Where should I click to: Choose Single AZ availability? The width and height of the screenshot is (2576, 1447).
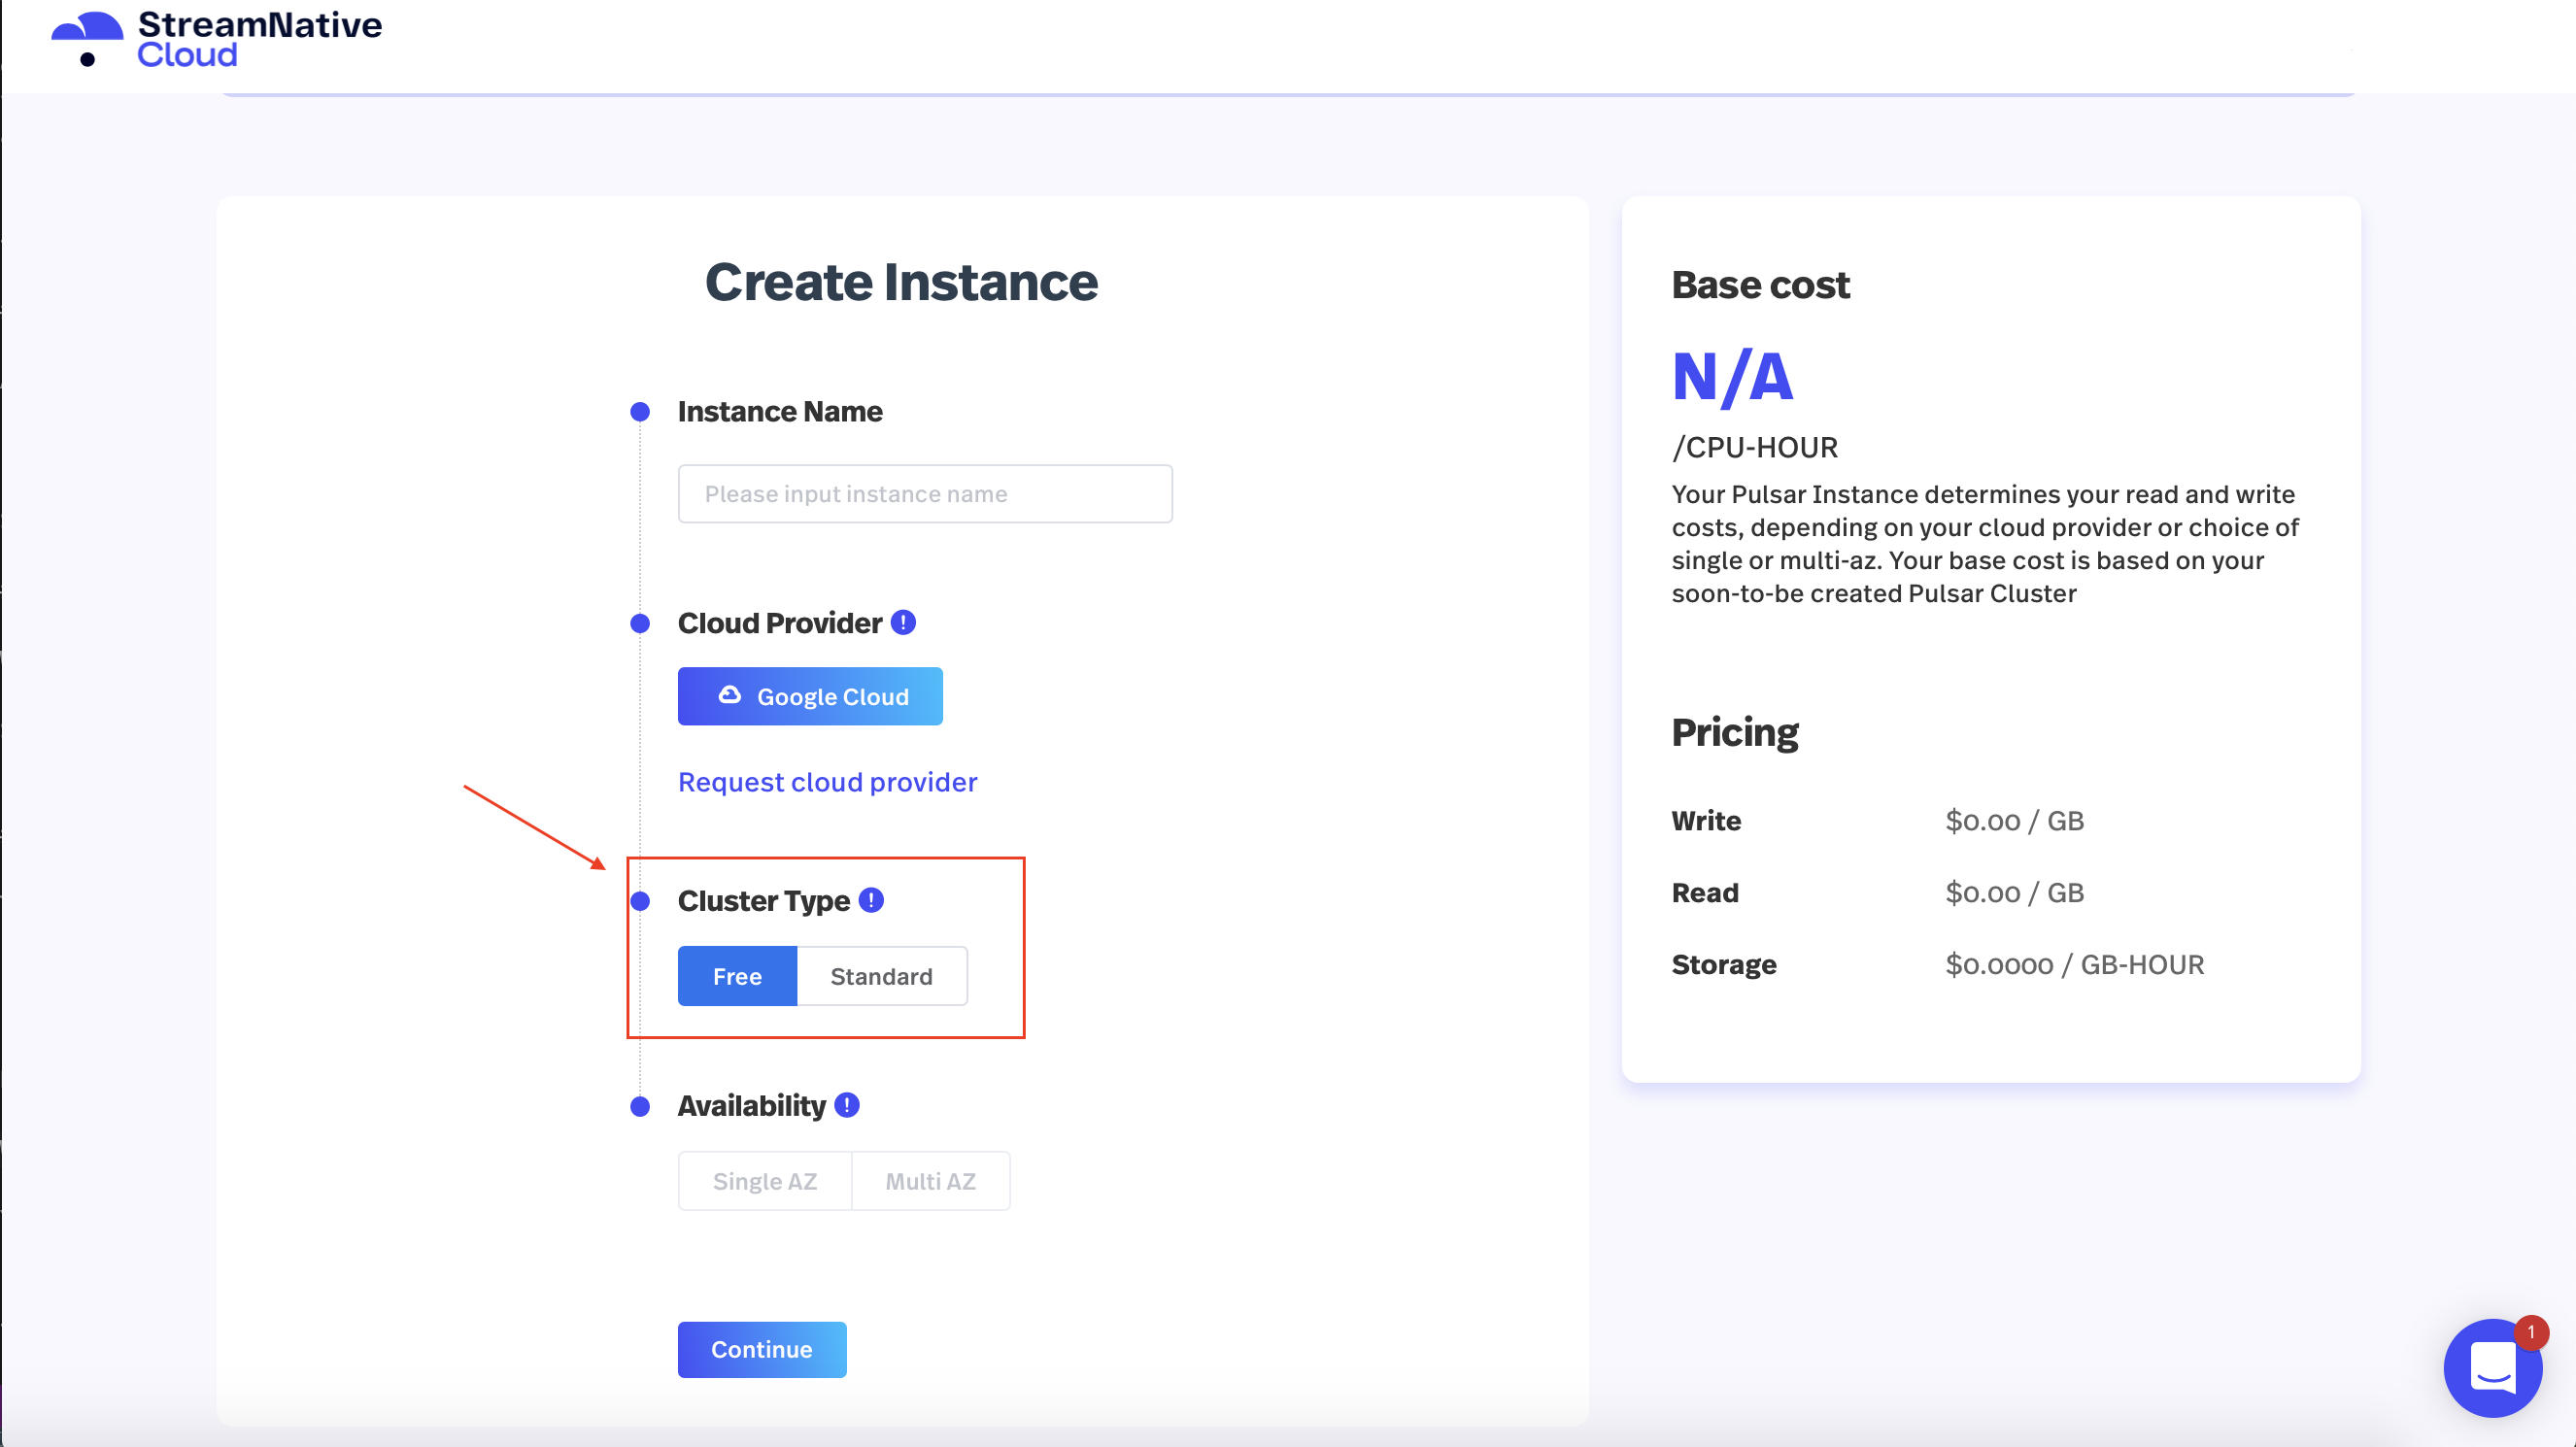764,1180
